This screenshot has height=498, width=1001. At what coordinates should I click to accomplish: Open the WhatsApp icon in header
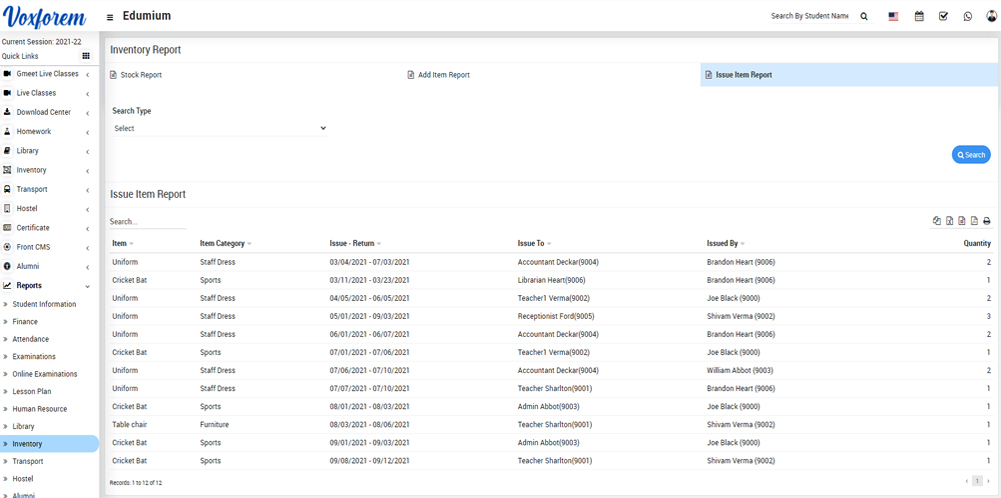click(967, 17)
